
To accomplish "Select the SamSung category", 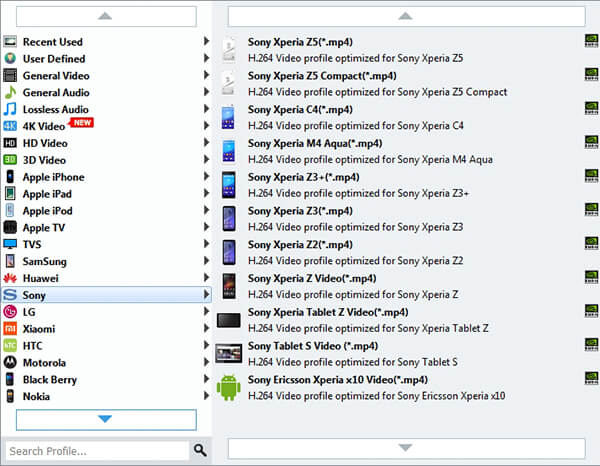I will pos(45,261).
